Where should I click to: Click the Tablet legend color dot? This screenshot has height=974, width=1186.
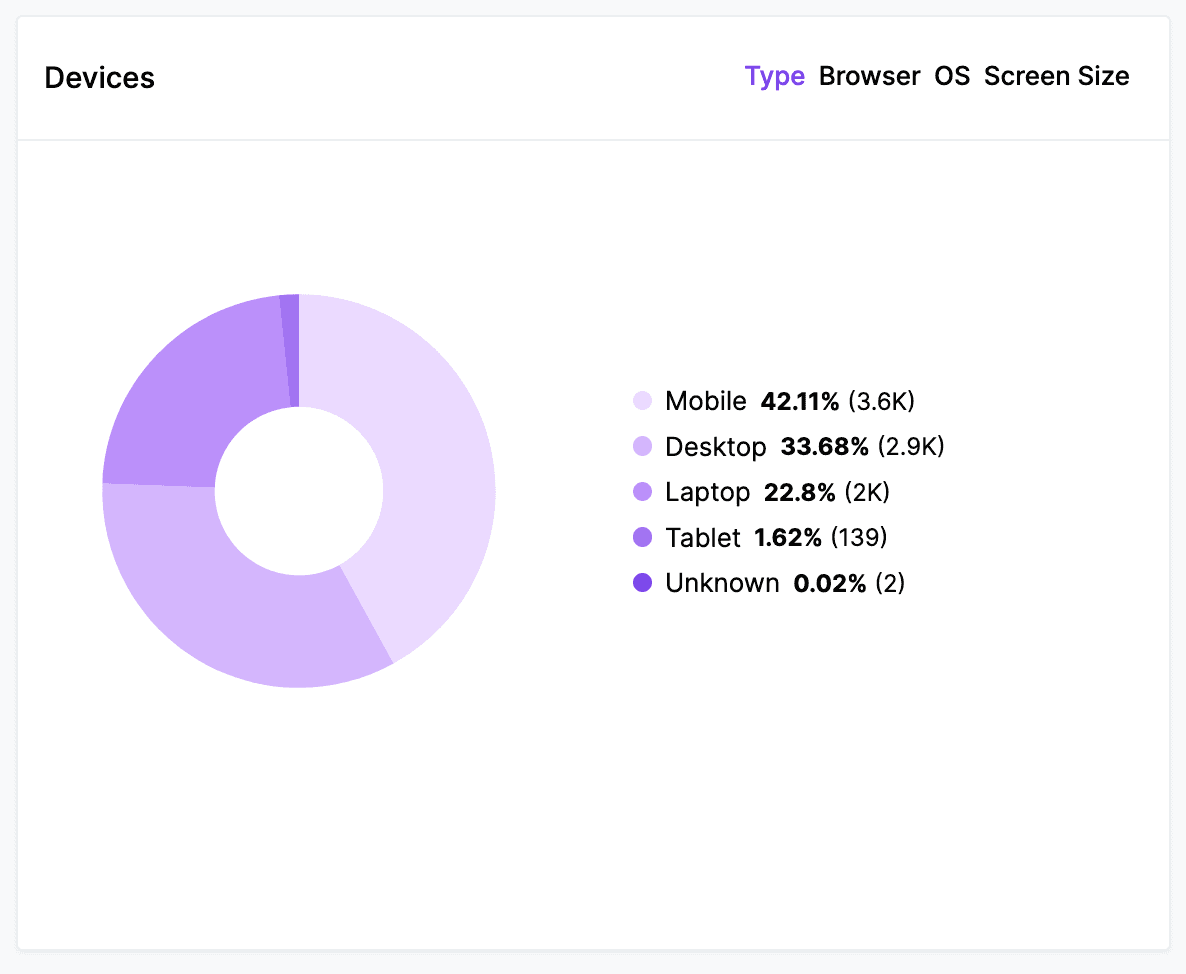(x=643, y=538)
